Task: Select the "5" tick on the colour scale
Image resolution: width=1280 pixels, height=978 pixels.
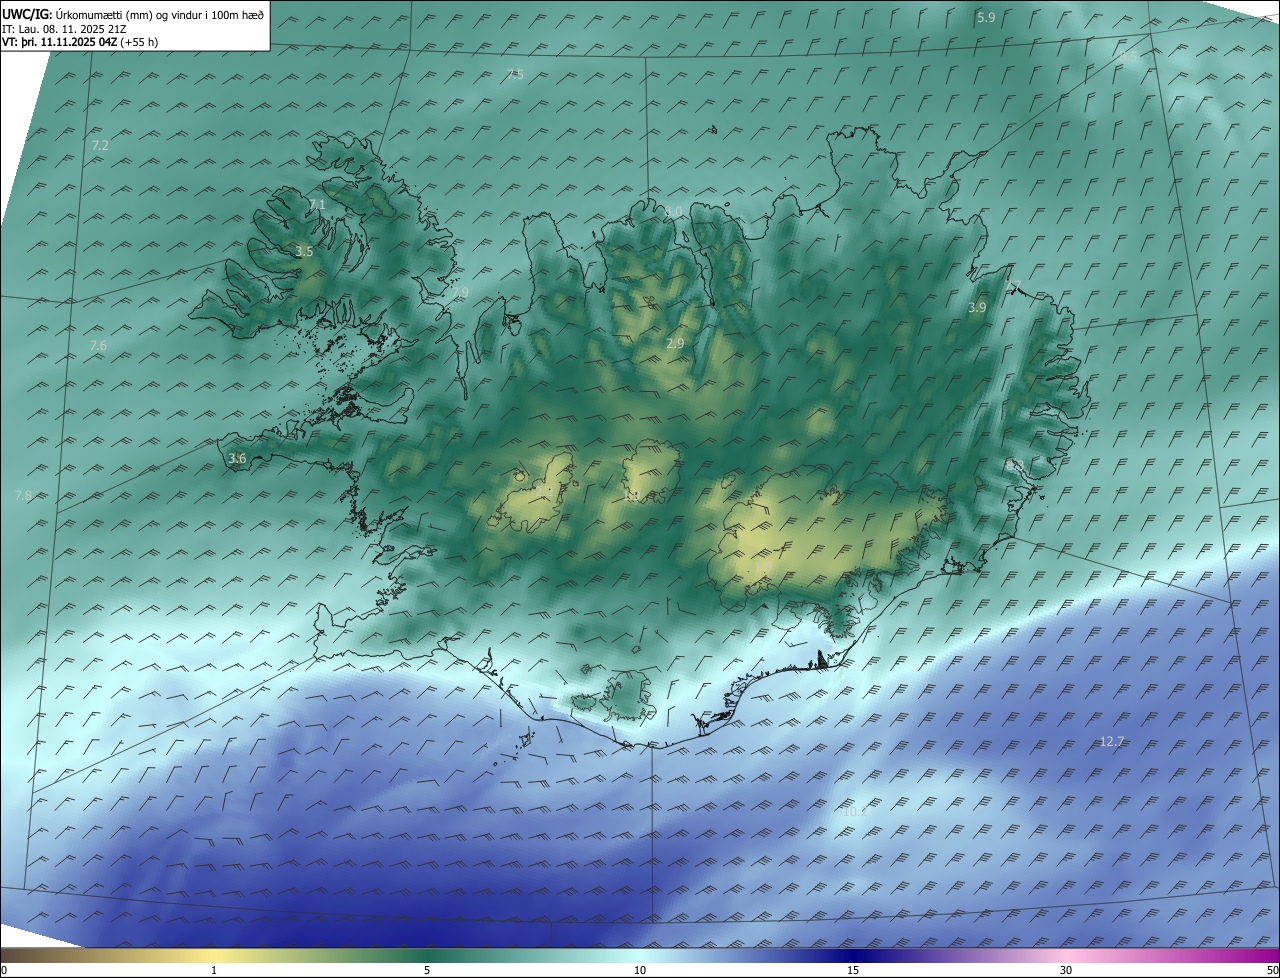Action: point(427,970)
